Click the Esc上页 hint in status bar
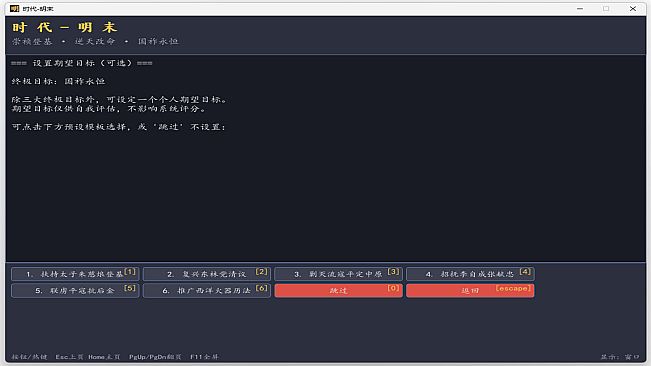 (69, 357)
